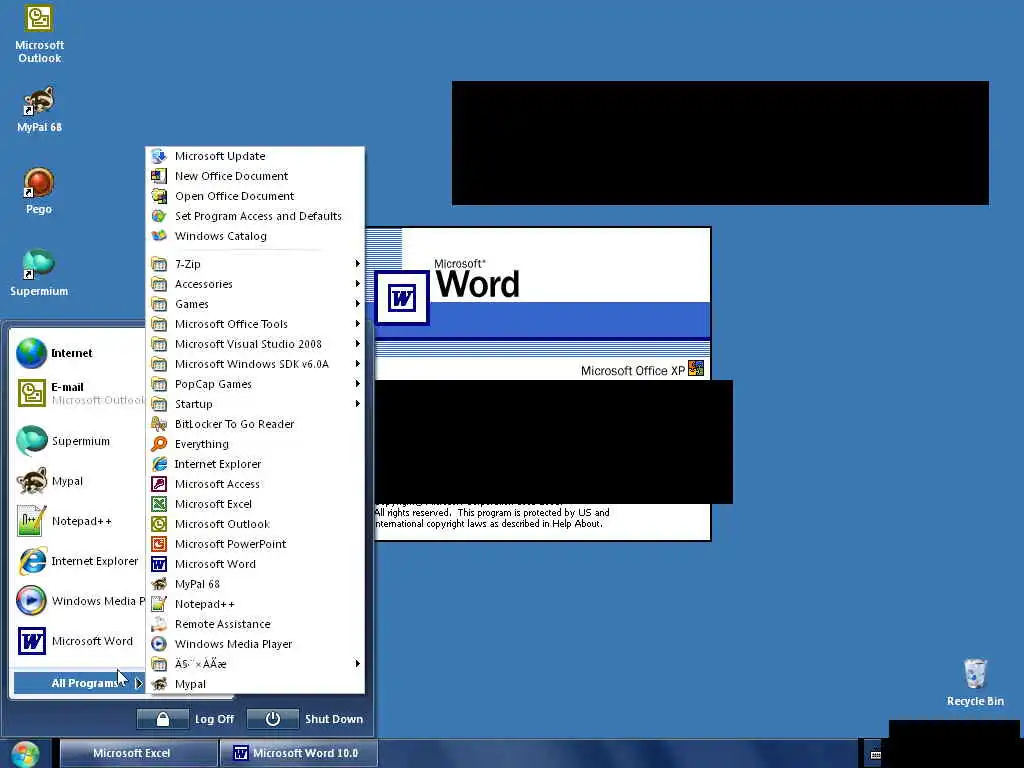The image size is (1024, 768).
Task: Click the All Programs button
Action: click(x=78, y=683)
